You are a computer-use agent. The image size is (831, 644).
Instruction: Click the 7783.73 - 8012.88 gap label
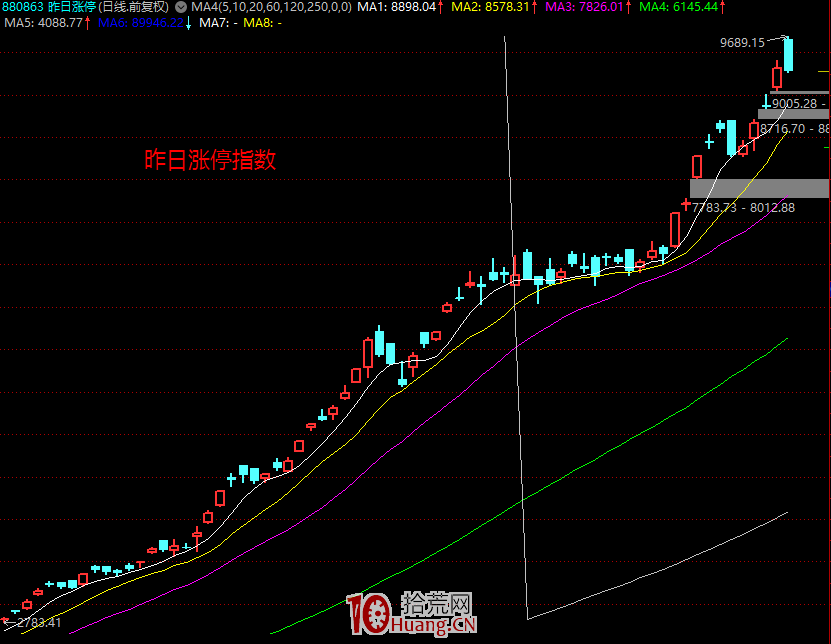(744, 208)
